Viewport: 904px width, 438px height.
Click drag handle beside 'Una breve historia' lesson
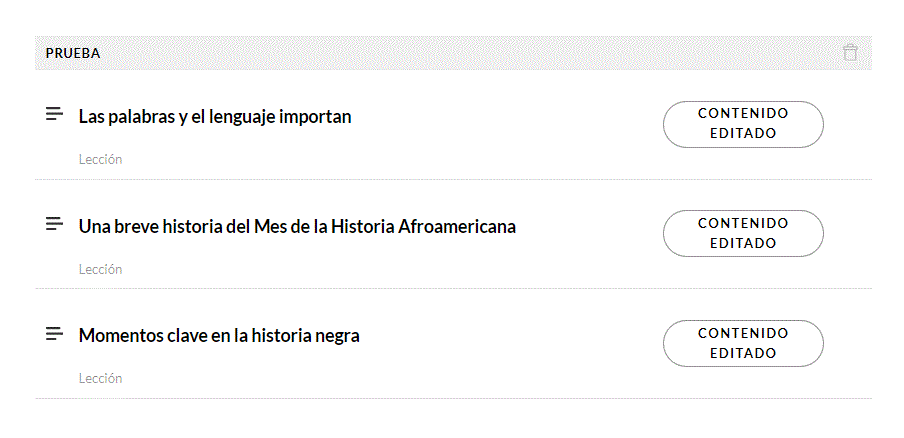pyautogui.click(x=55, y=225)
